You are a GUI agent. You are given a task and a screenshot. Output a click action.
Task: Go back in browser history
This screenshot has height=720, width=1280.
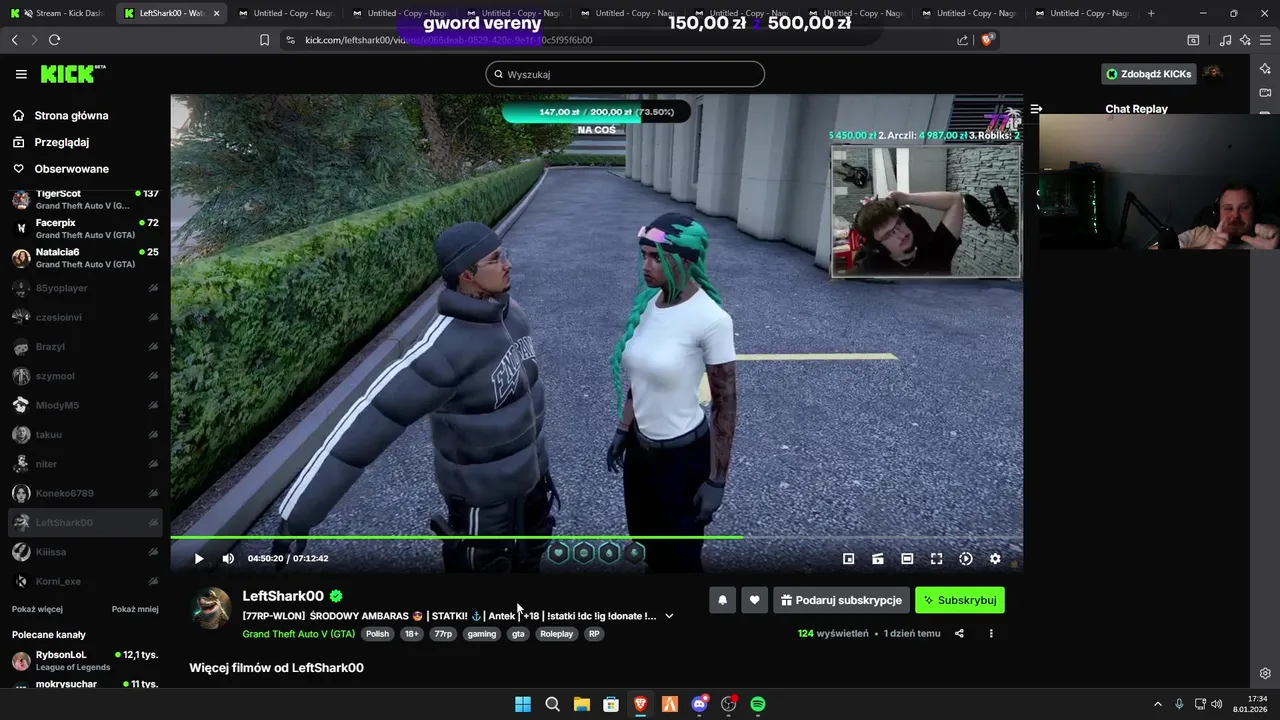pos(14,40)
